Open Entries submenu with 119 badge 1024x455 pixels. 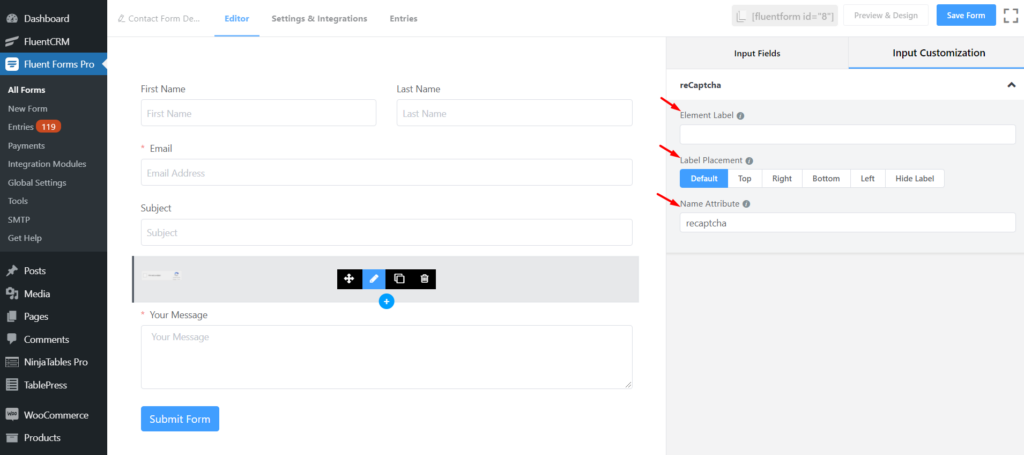[x=34, y=127]
